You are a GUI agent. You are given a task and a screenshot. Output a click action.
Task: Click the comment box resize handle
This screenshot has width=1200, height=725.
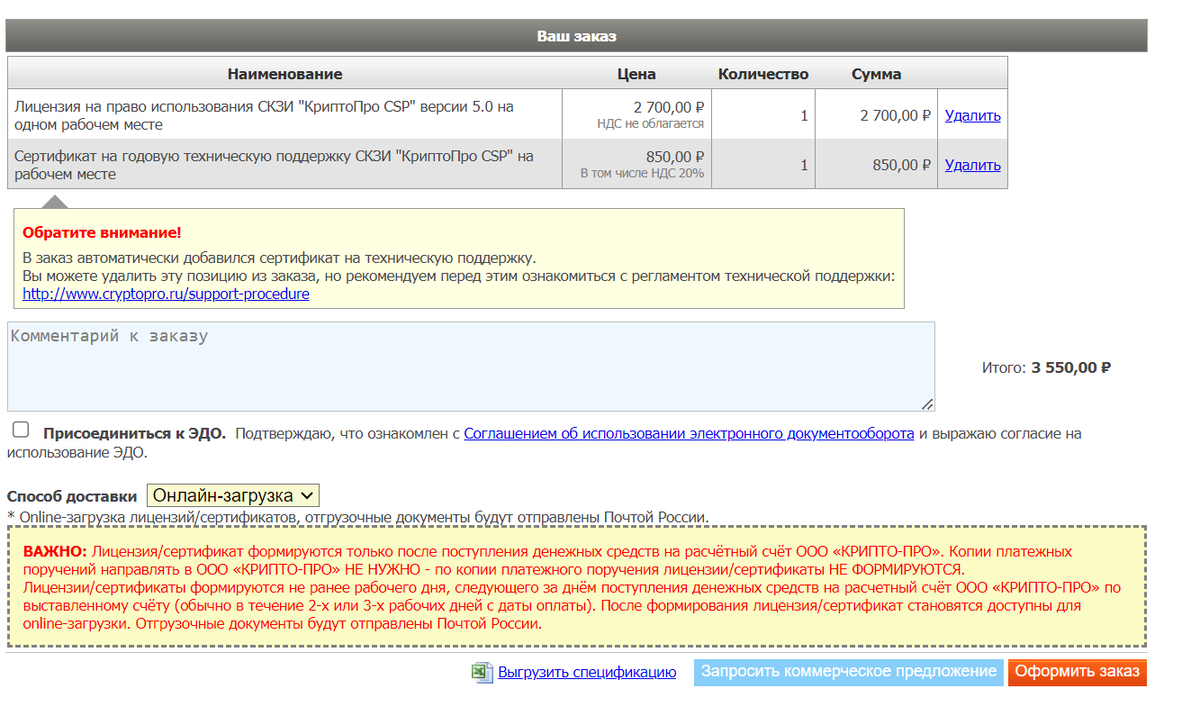tap(927, 403)
